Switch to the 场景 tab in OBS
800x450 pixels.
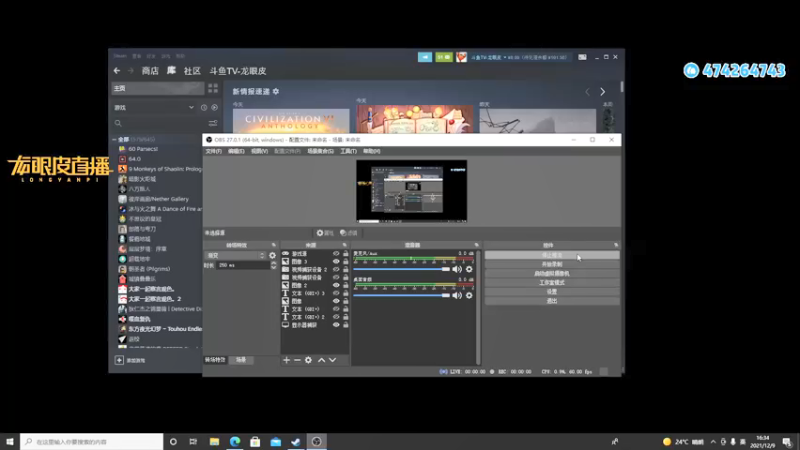pos(241,360)
